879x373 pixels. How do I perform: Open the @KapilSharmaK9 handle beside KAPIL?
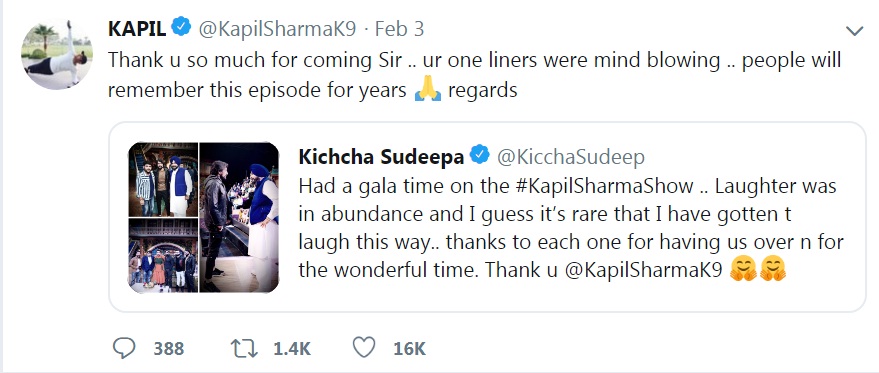277,29
